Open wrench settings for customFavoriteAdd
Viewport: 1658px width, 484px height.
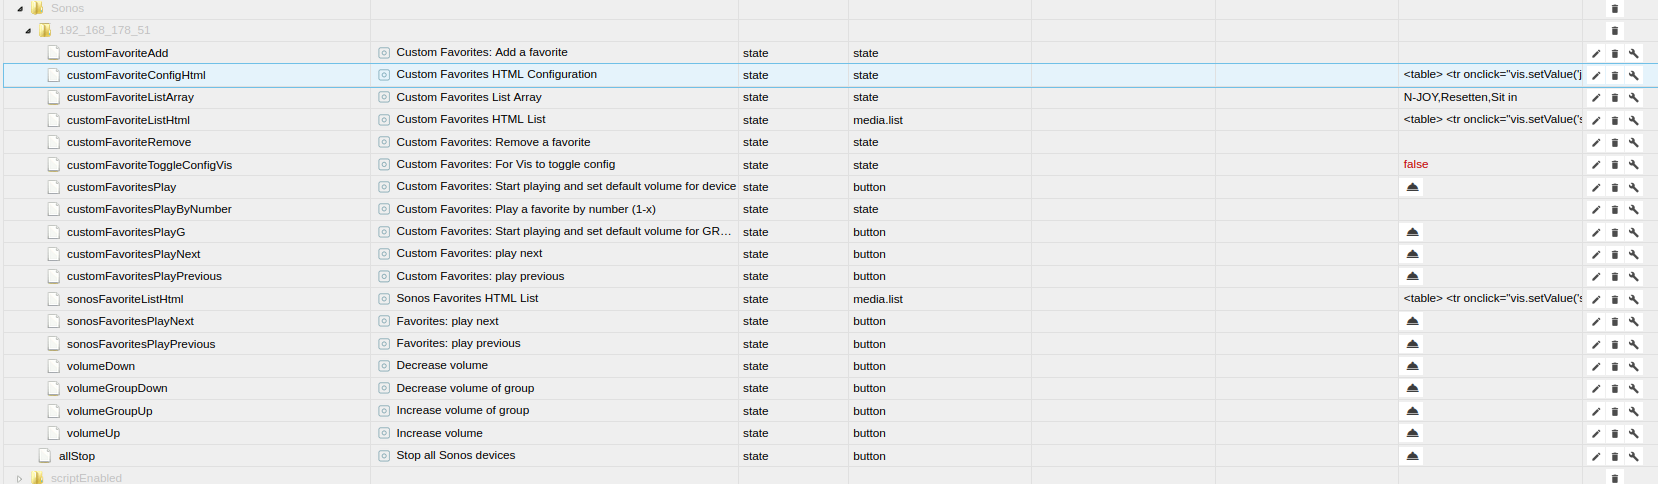1633,53
